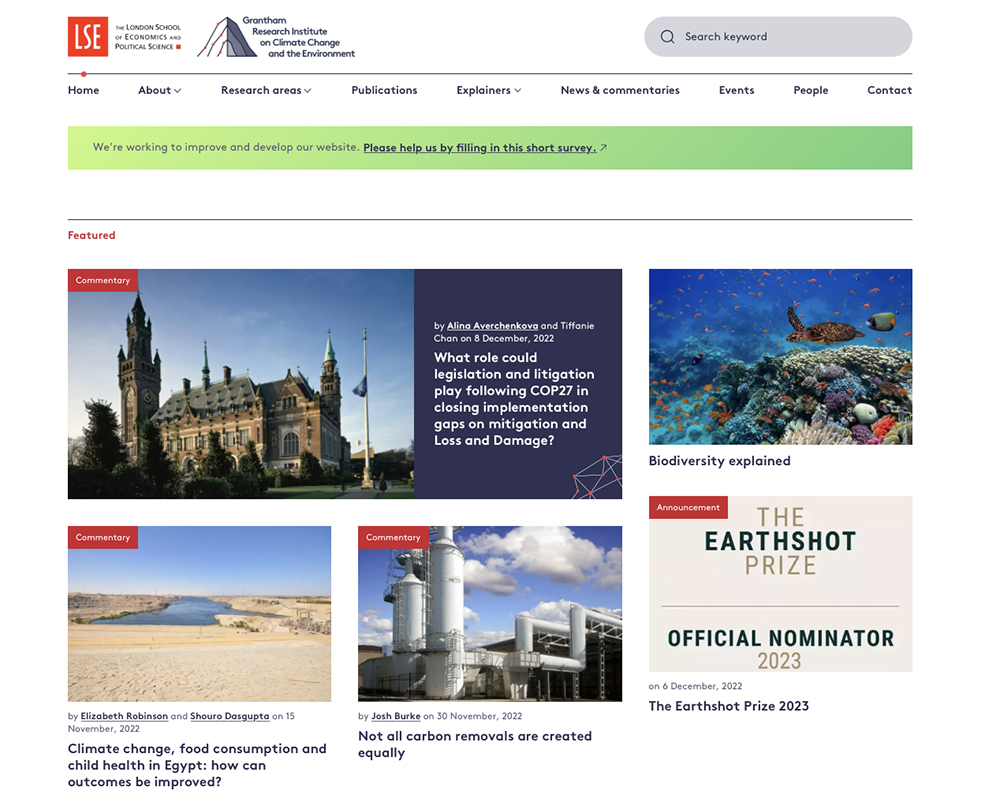The height and width of the screenshot is (802, 1000).
Task: Click the Grantham Research Institute logo
Action: 276,37
